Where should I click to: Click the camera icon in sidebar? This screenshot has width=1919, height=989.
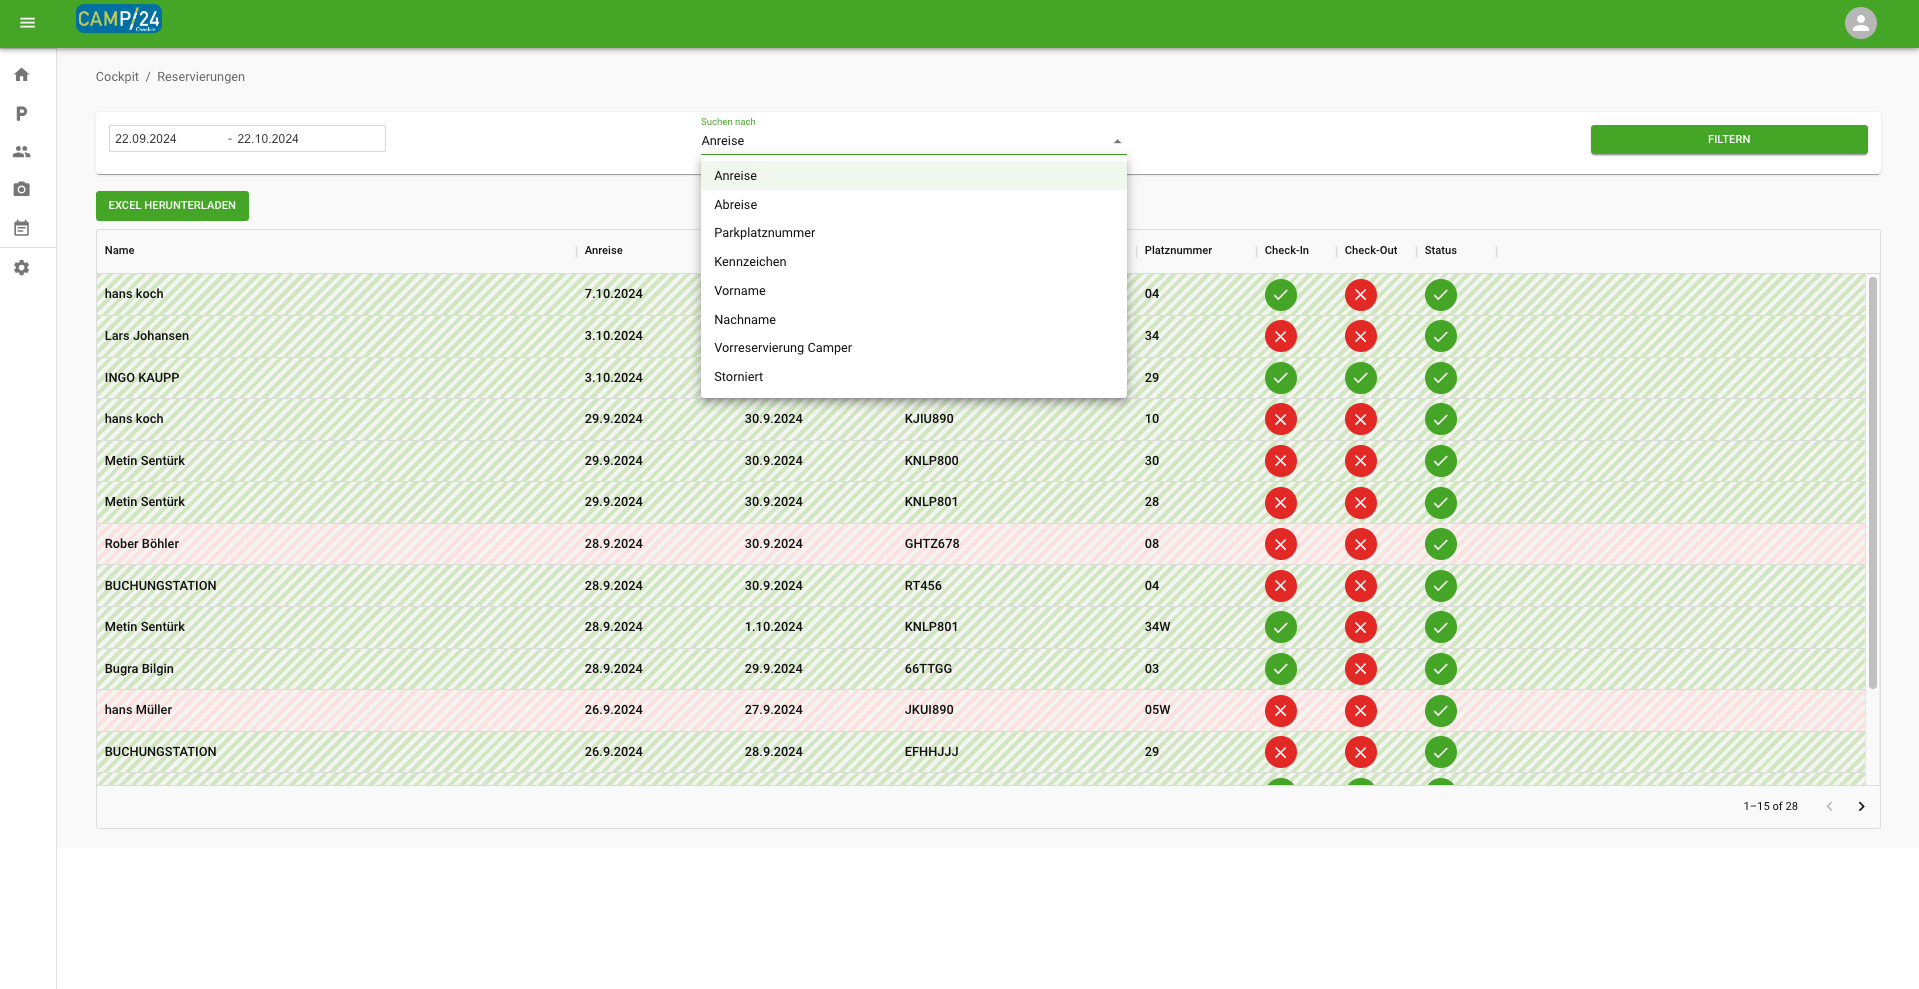21,189
